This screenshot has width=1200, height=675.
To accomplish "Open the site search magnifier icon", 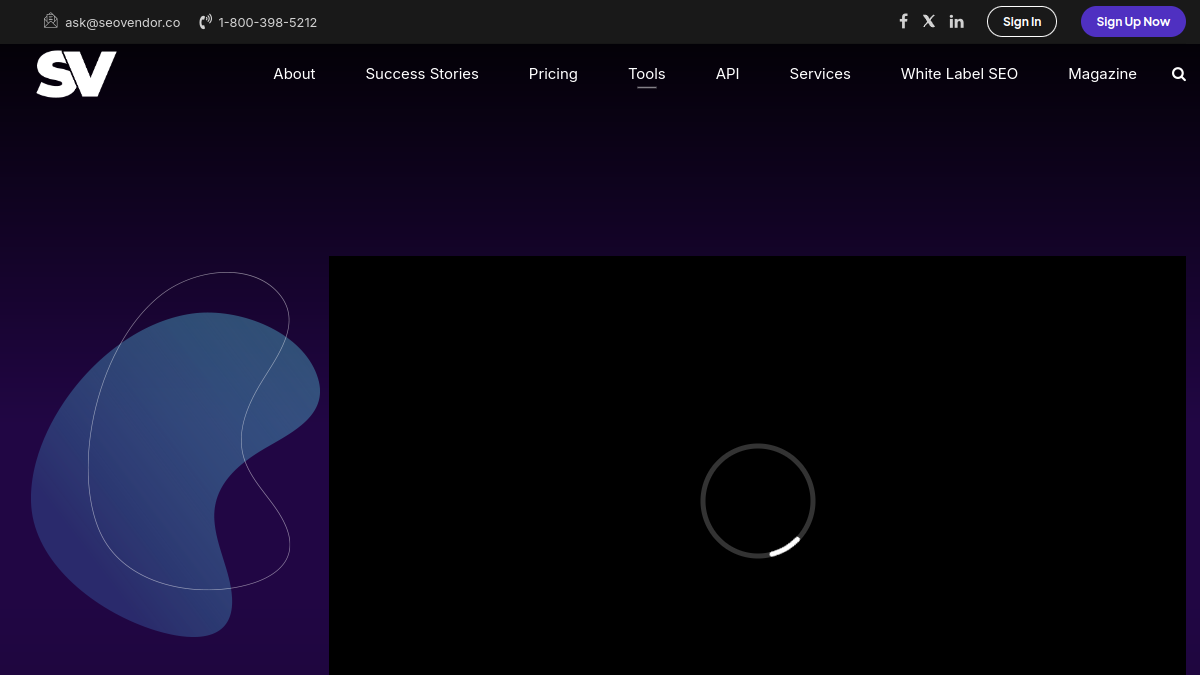I will point(1179,74).
